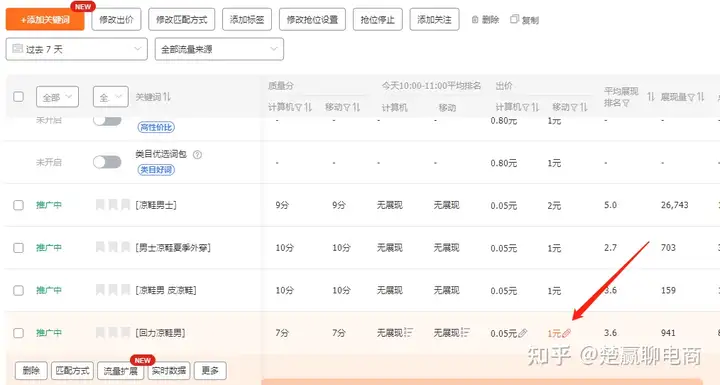Click the bottom 删除 button
This screenshot has width=720, height=385.
coord(31,370)
